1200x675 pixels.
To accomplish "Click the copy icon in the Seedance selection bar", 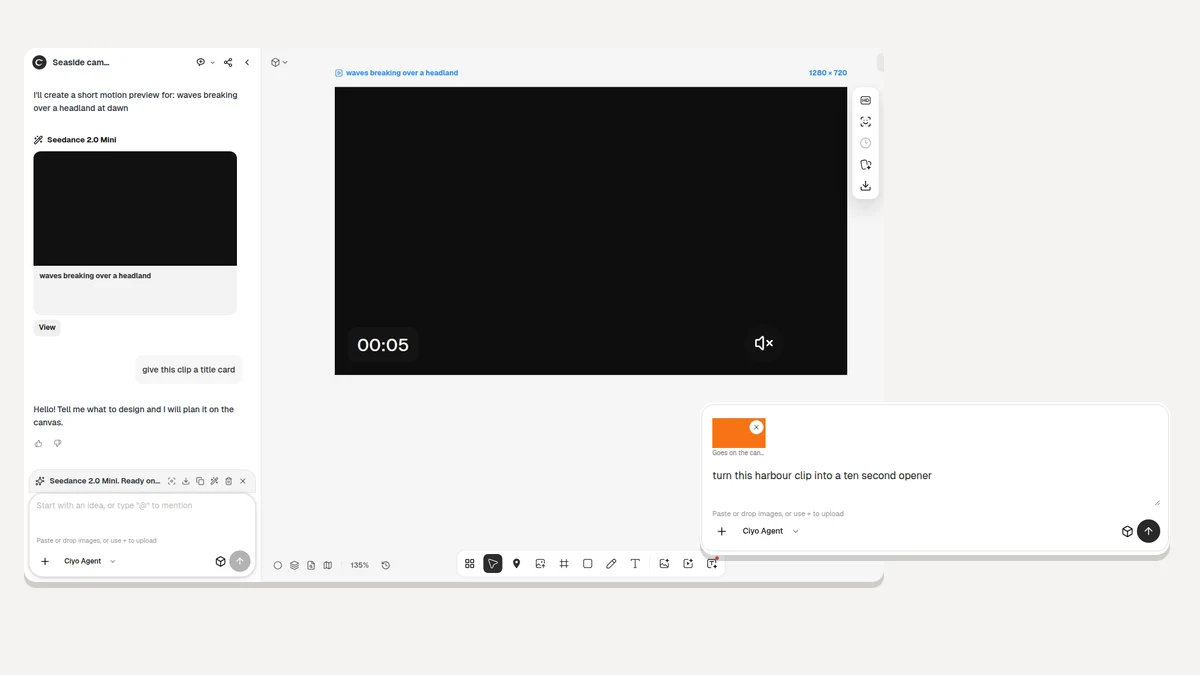I will point(200,481).
